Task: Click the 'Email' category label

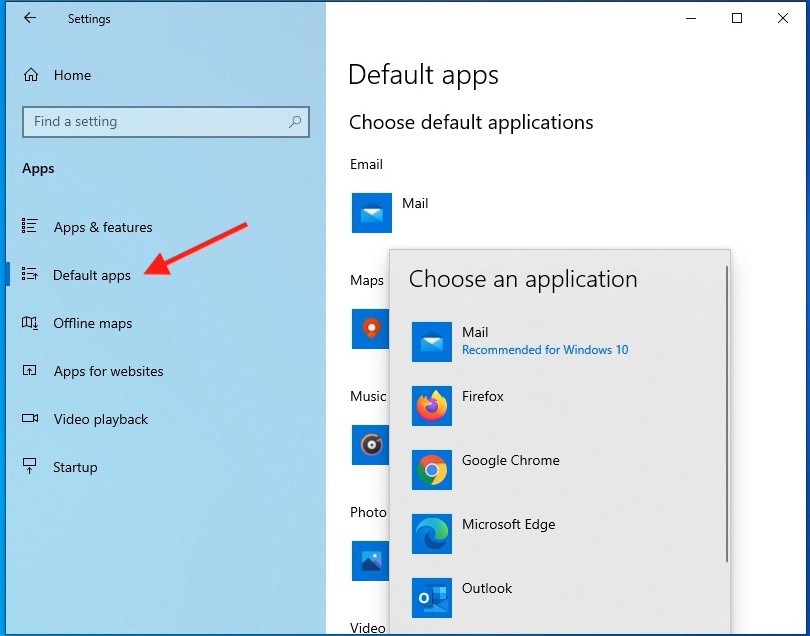Action: (x=366, y=164)
